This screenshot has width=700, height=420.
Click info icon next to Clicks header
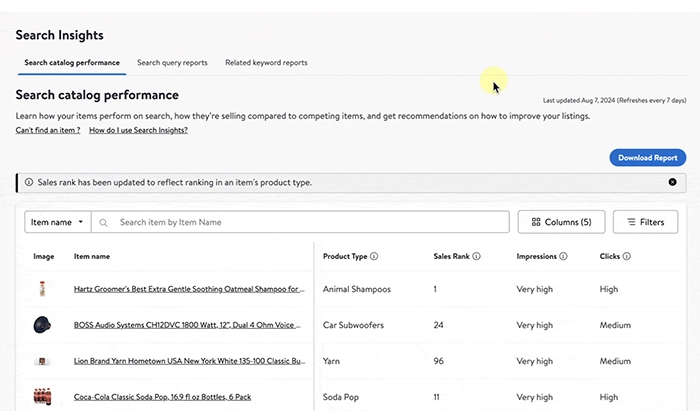[x=627, y=257]
